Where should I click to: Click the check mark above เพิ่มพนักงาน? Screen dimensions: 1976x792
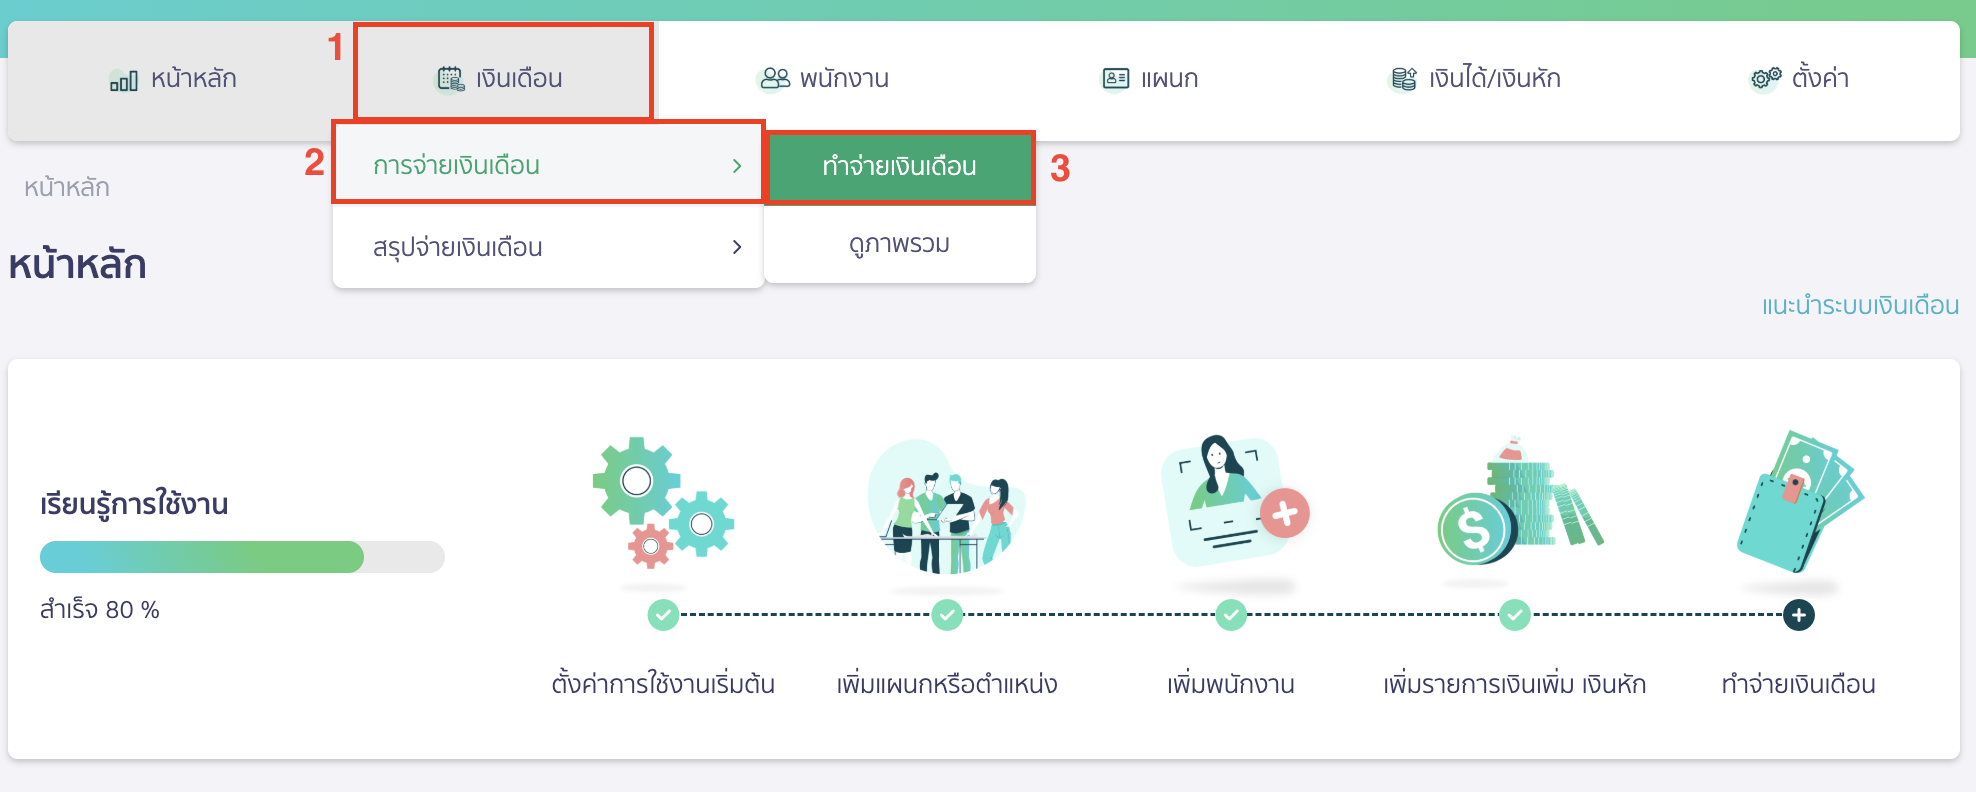coord(1231,615)
